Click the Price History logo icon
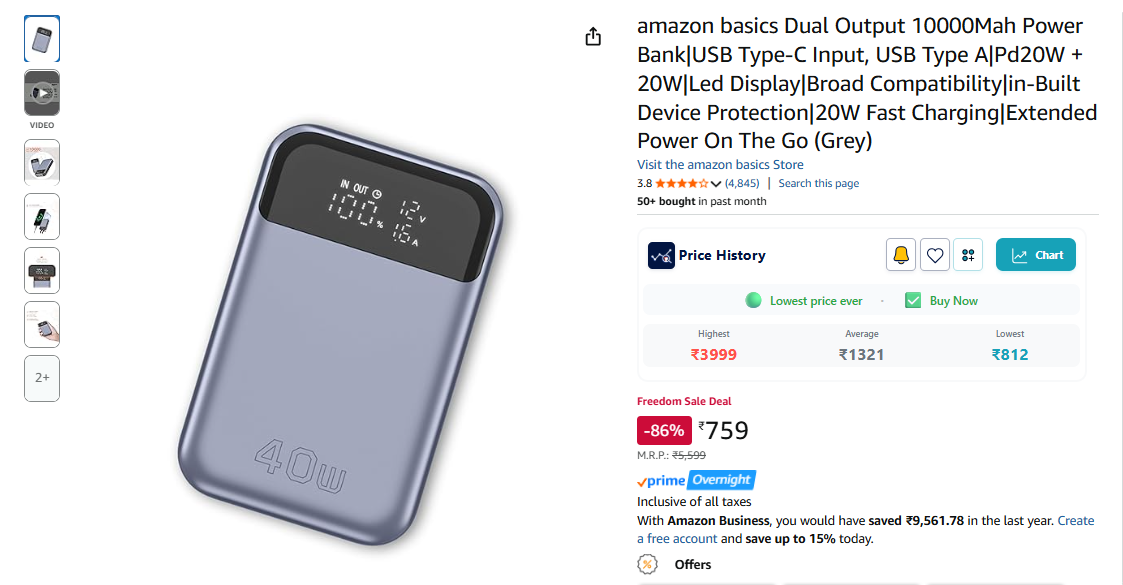Image resolution: width=1123 pixels, height=585 pixels. (x=661, y=255)
